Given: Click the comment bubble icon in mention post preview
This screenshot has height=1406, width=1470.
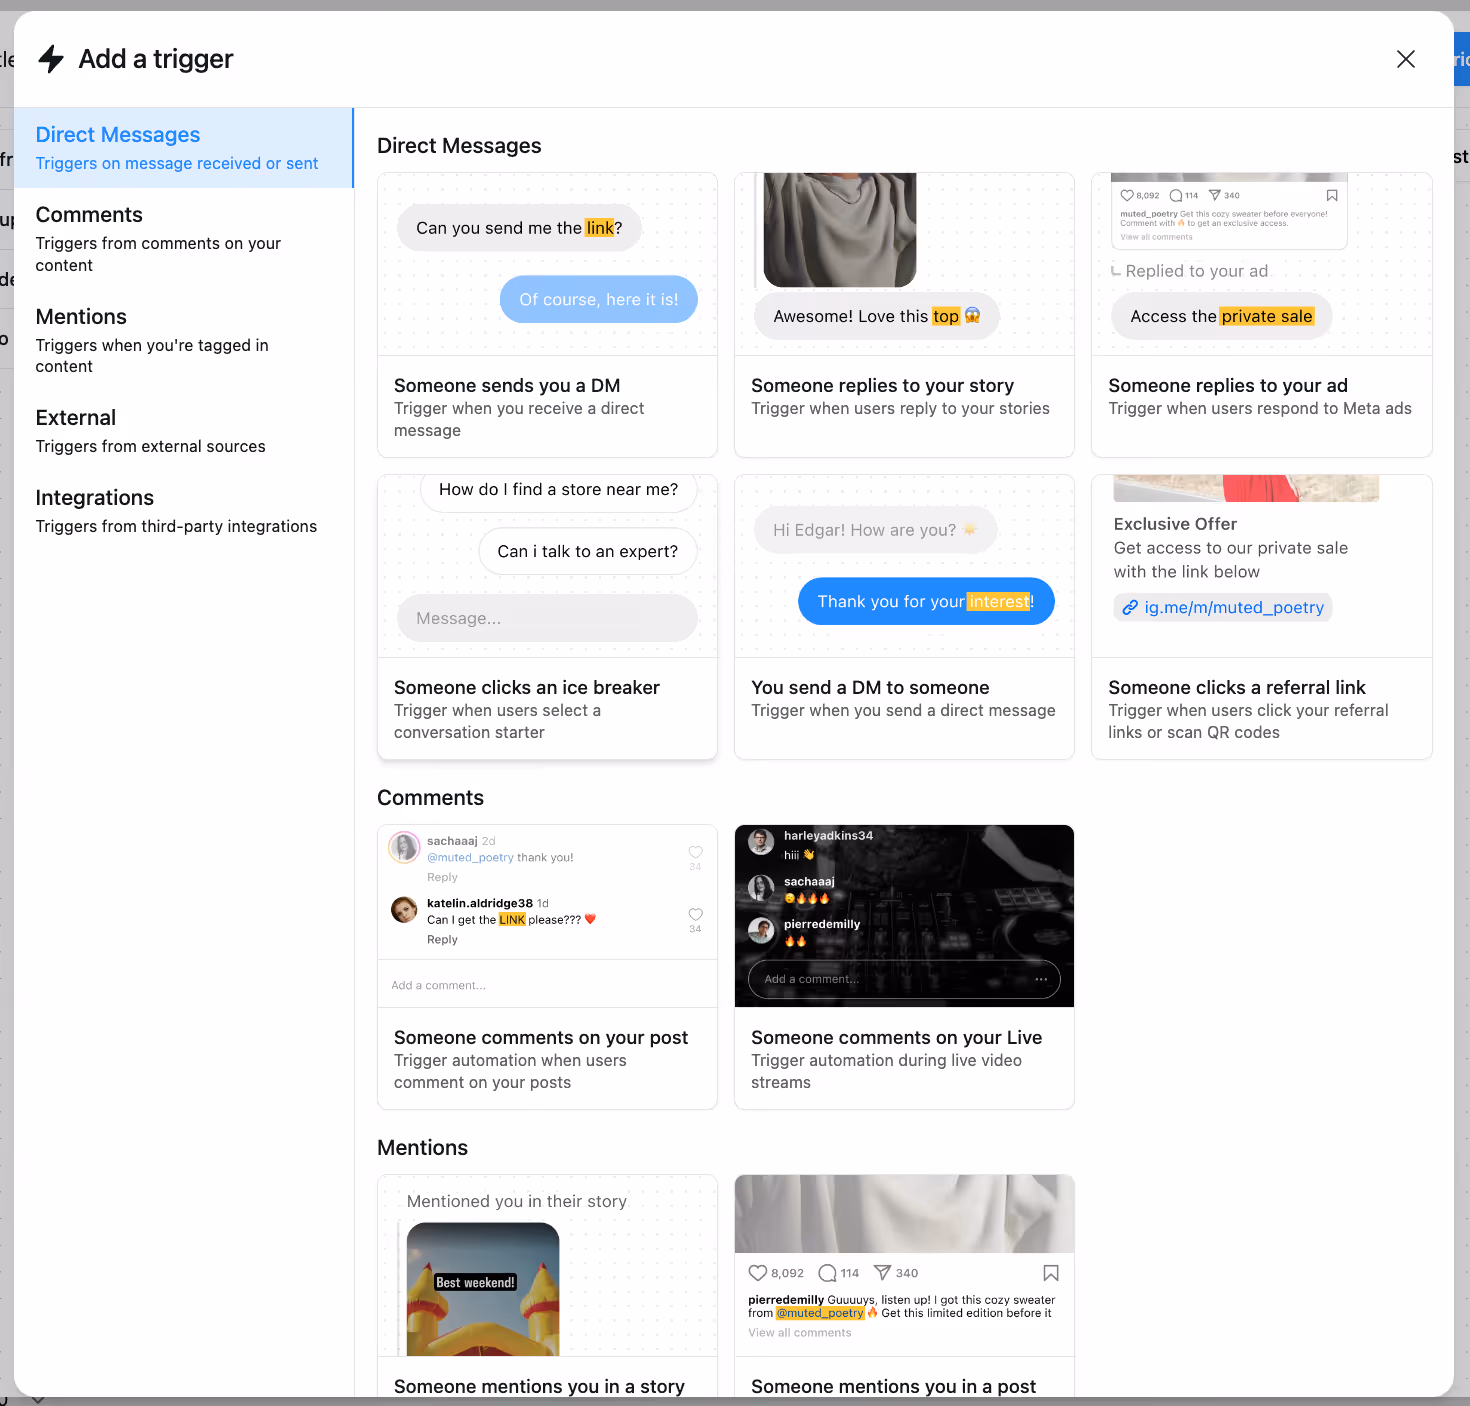Looking at the screenshot, I should (827, 1273).
